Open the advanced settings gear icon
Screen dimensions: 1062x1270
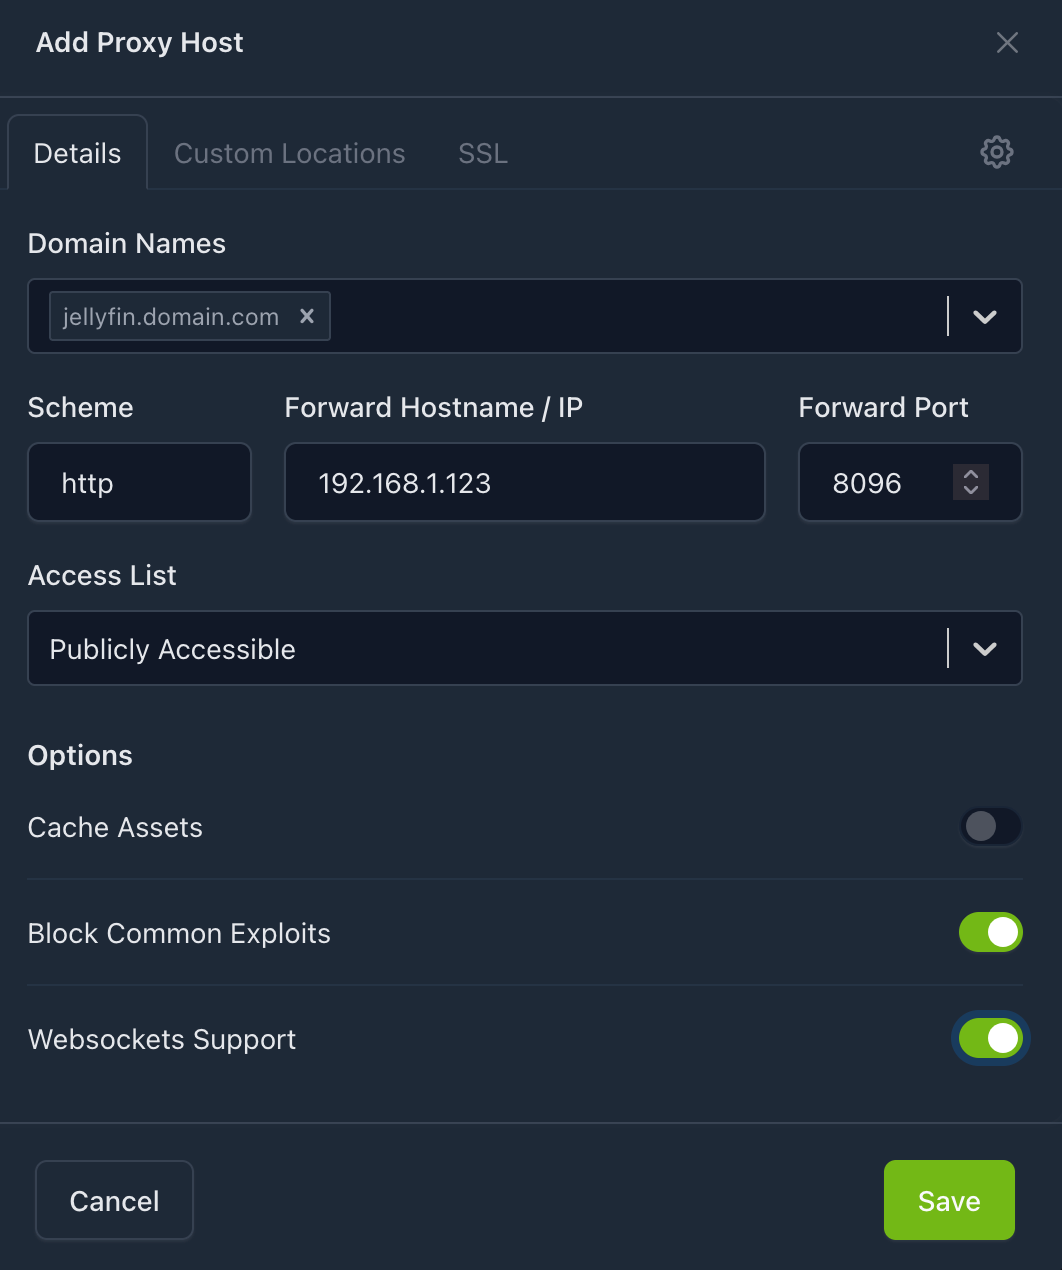tap(996, 153)
